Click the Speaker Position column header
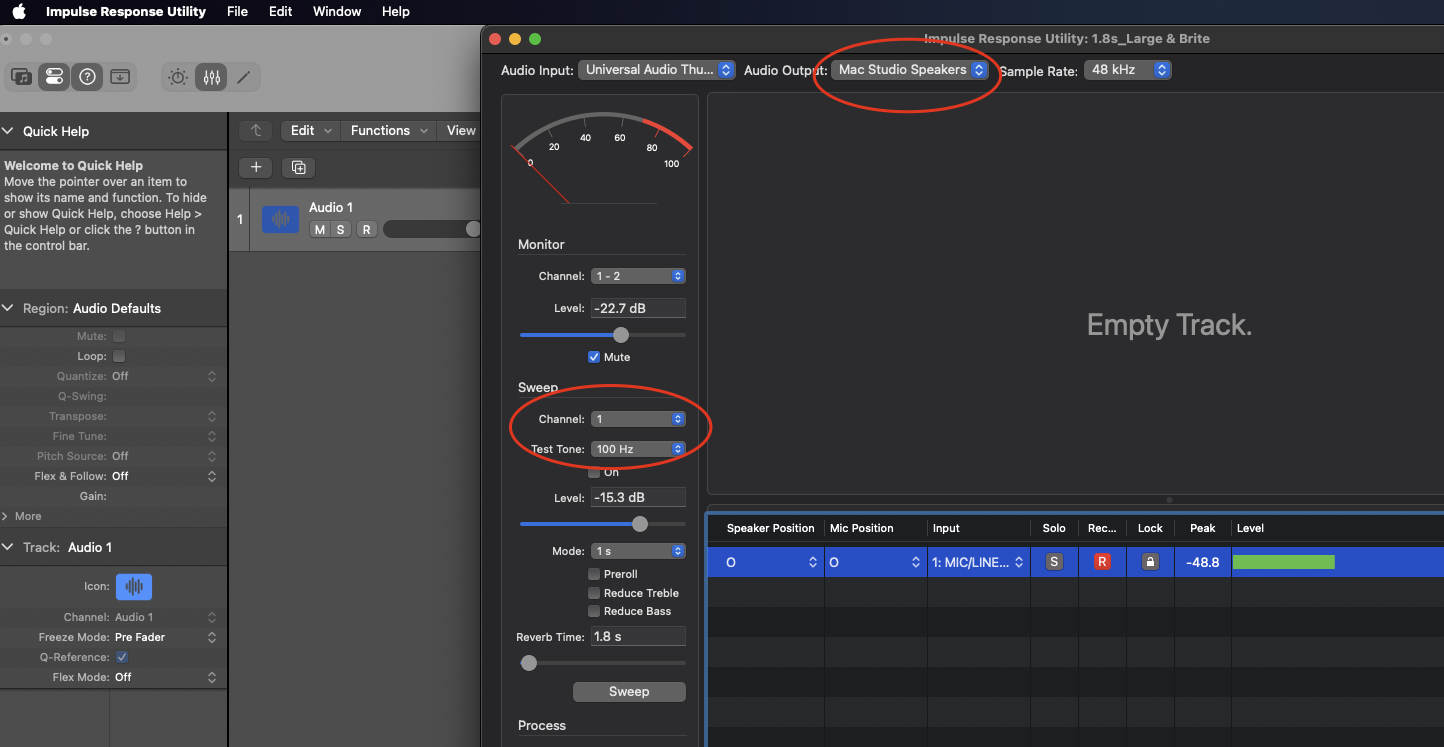 click(x=770, y=528)
